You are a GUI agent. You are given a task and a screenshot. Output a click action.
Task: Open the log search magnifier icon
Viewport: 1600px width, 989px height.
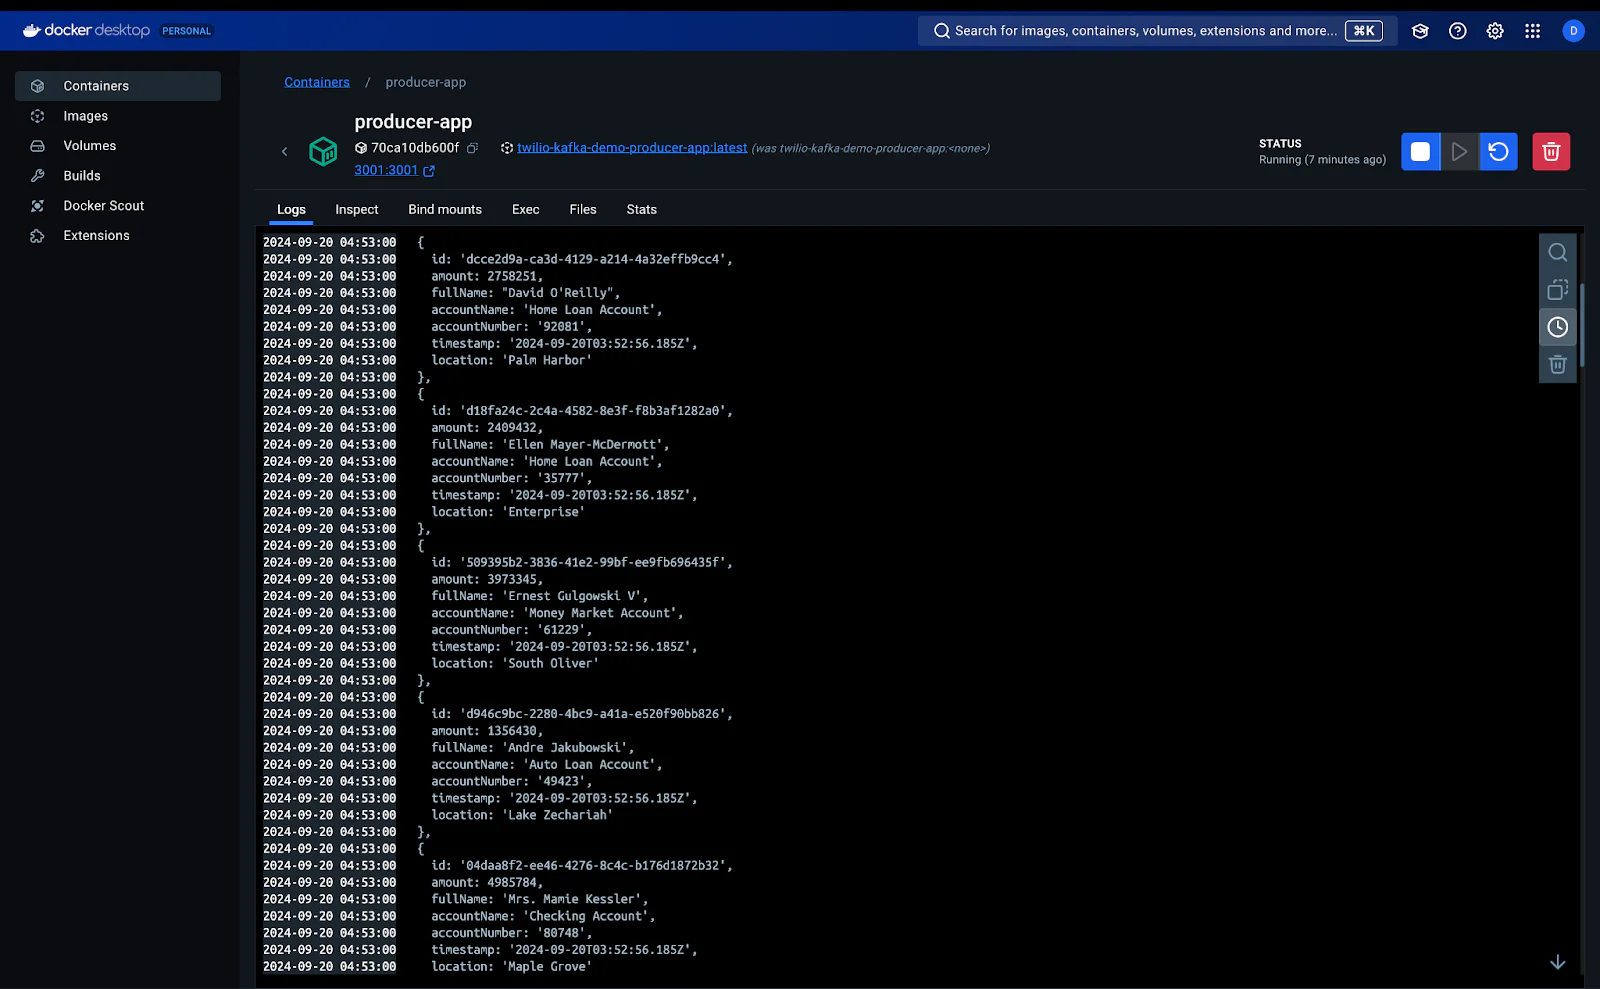(x=1557, y=252)
